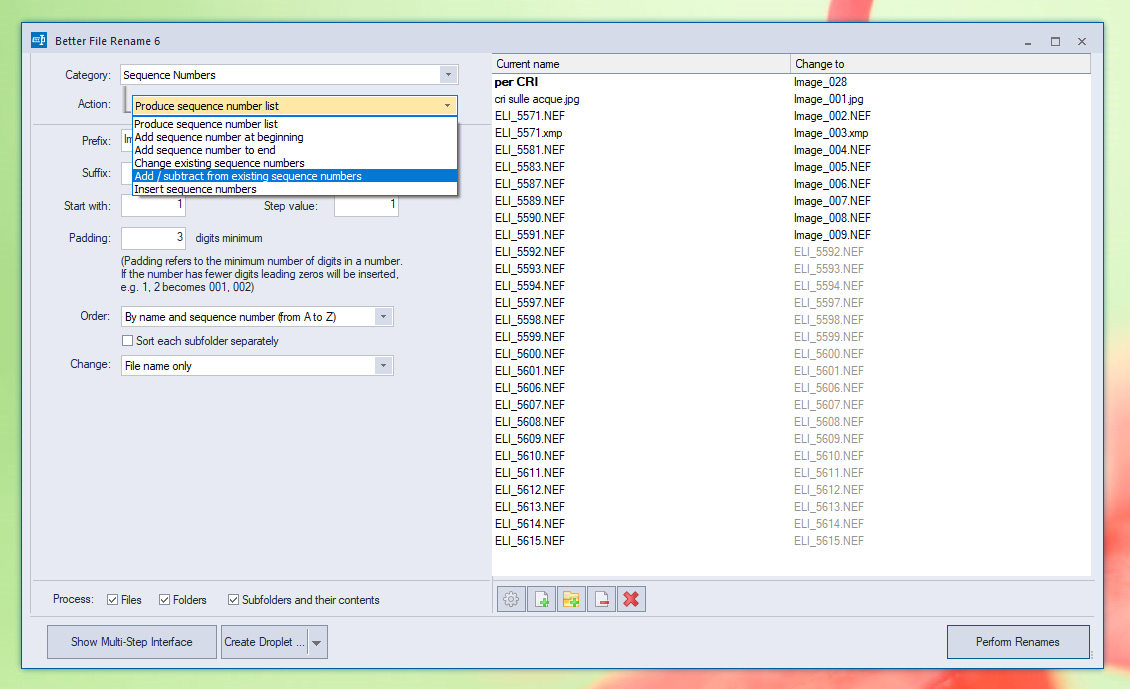Enable Sort each subfolder separately
This screenshot has width=1130, height=689.
coord(127,341)
